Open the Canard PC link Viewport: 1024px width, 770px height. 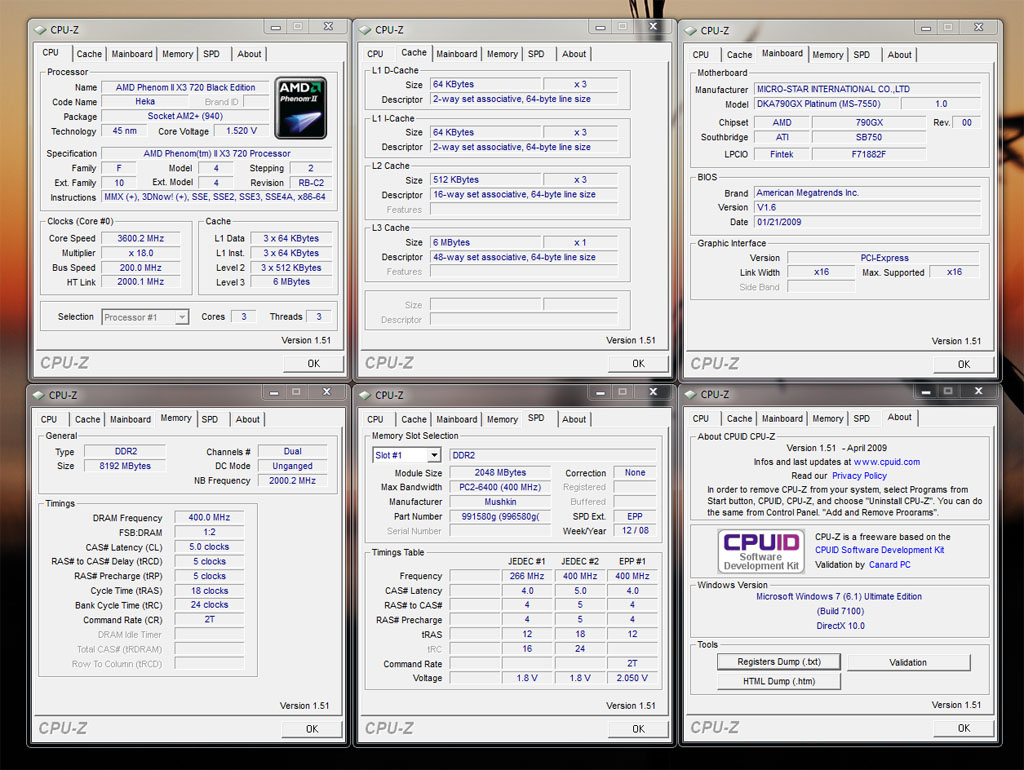tap(889, 564)
